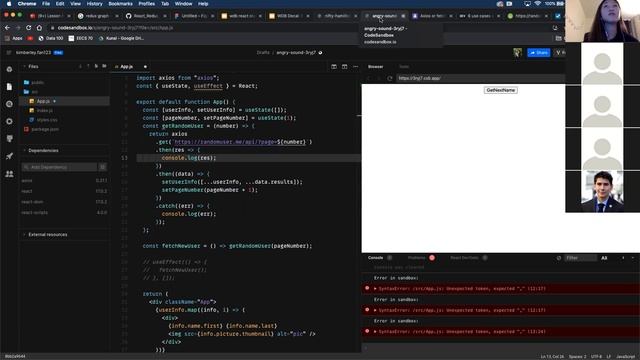Click the split editor layout icon
Screen dimensions: 640x360
pyautogui.click(x=334, y=67)
